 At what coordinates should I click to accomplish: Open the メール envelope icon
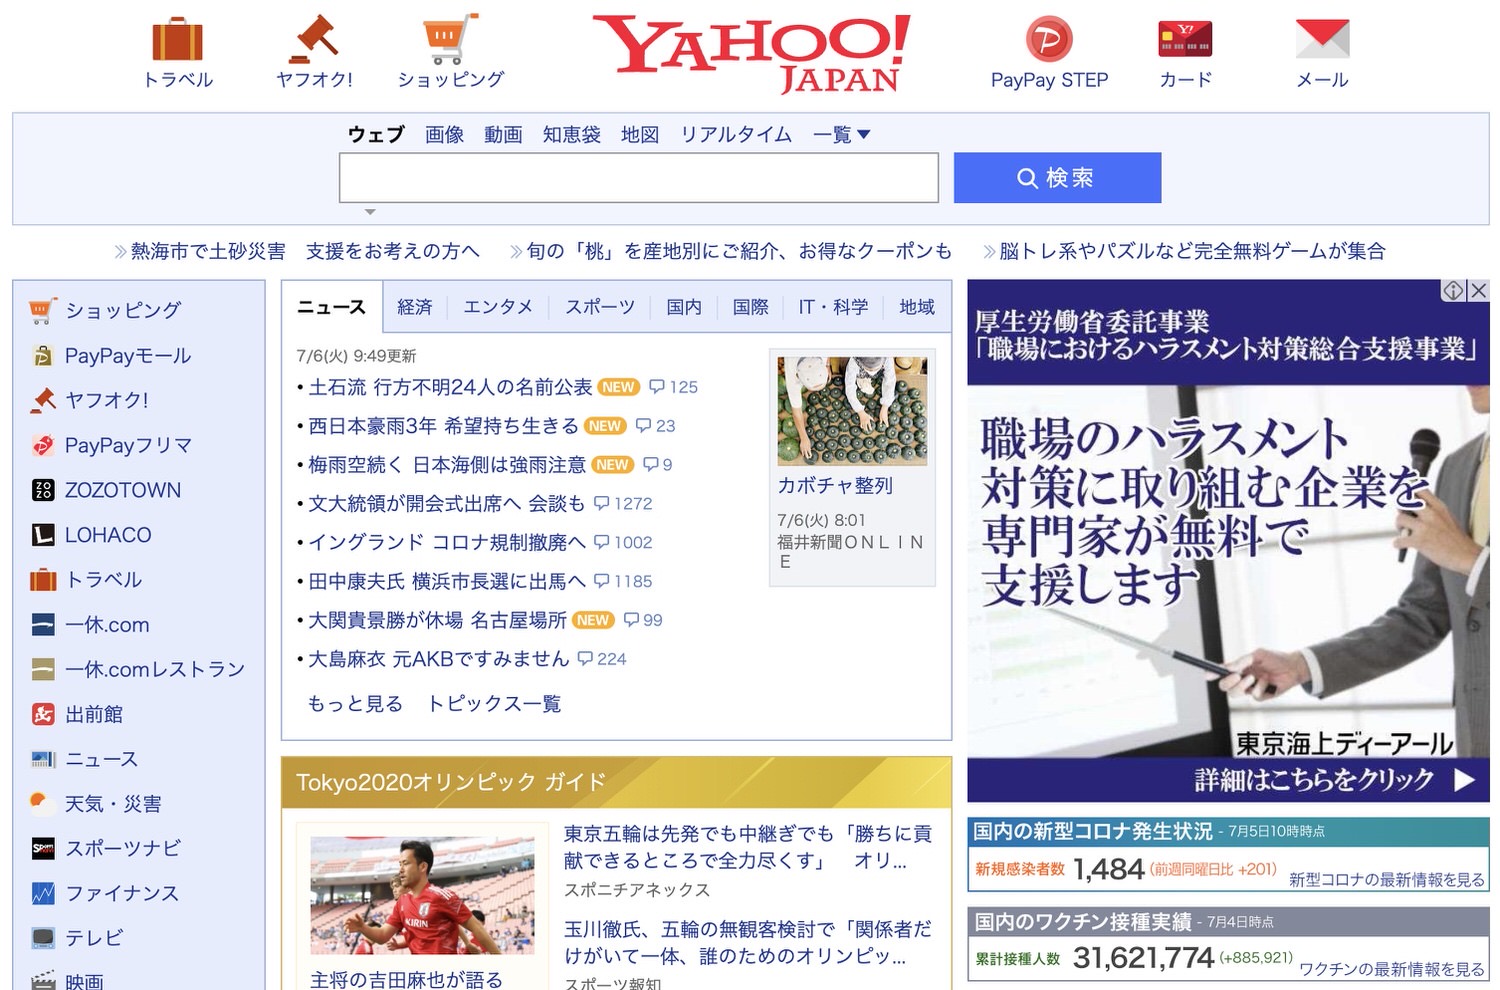tap(1322, 39)
